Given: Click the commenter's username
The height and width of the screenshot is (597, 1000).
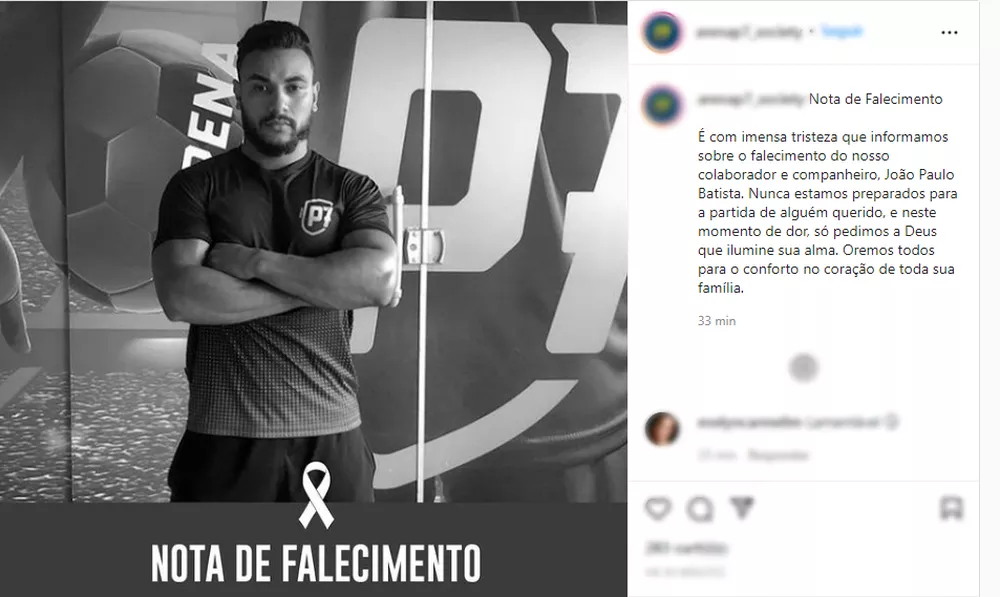Looking at the screenshot, I should click(x=749, y=422).
